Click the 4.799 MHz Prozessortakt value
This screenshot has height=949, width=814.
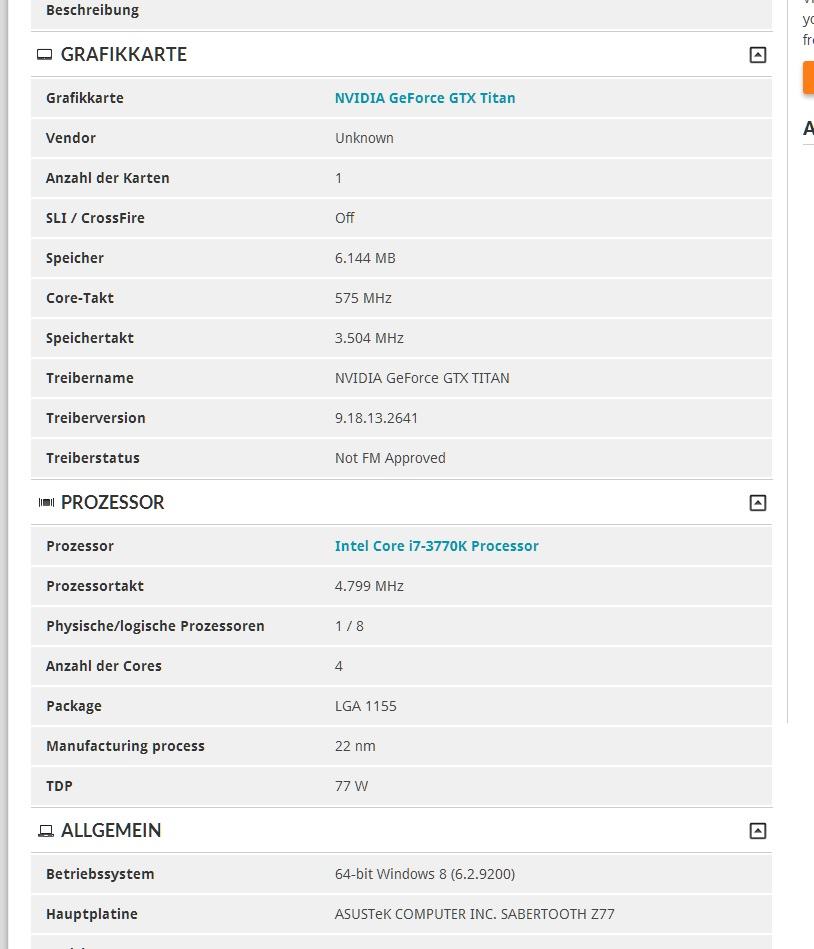point(369,586)
